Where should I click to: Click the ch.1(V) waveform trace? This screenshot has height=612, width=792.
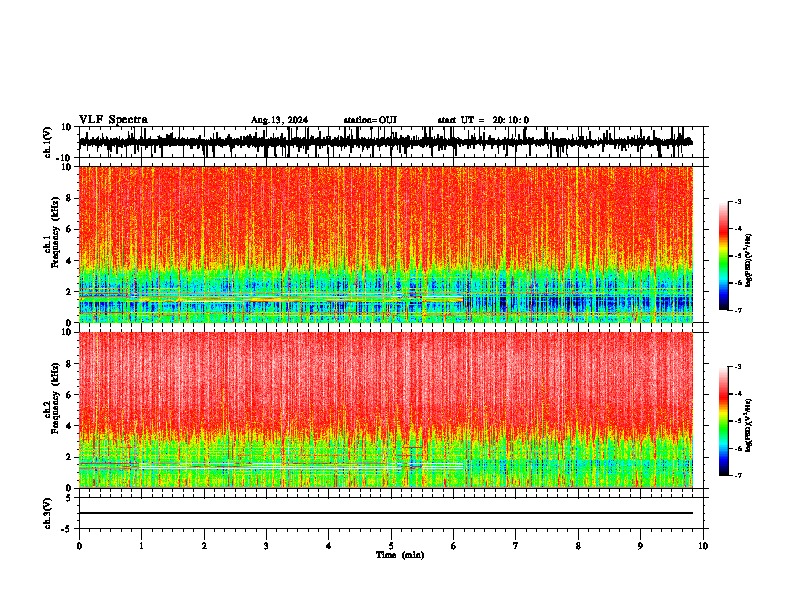(385, 142)
